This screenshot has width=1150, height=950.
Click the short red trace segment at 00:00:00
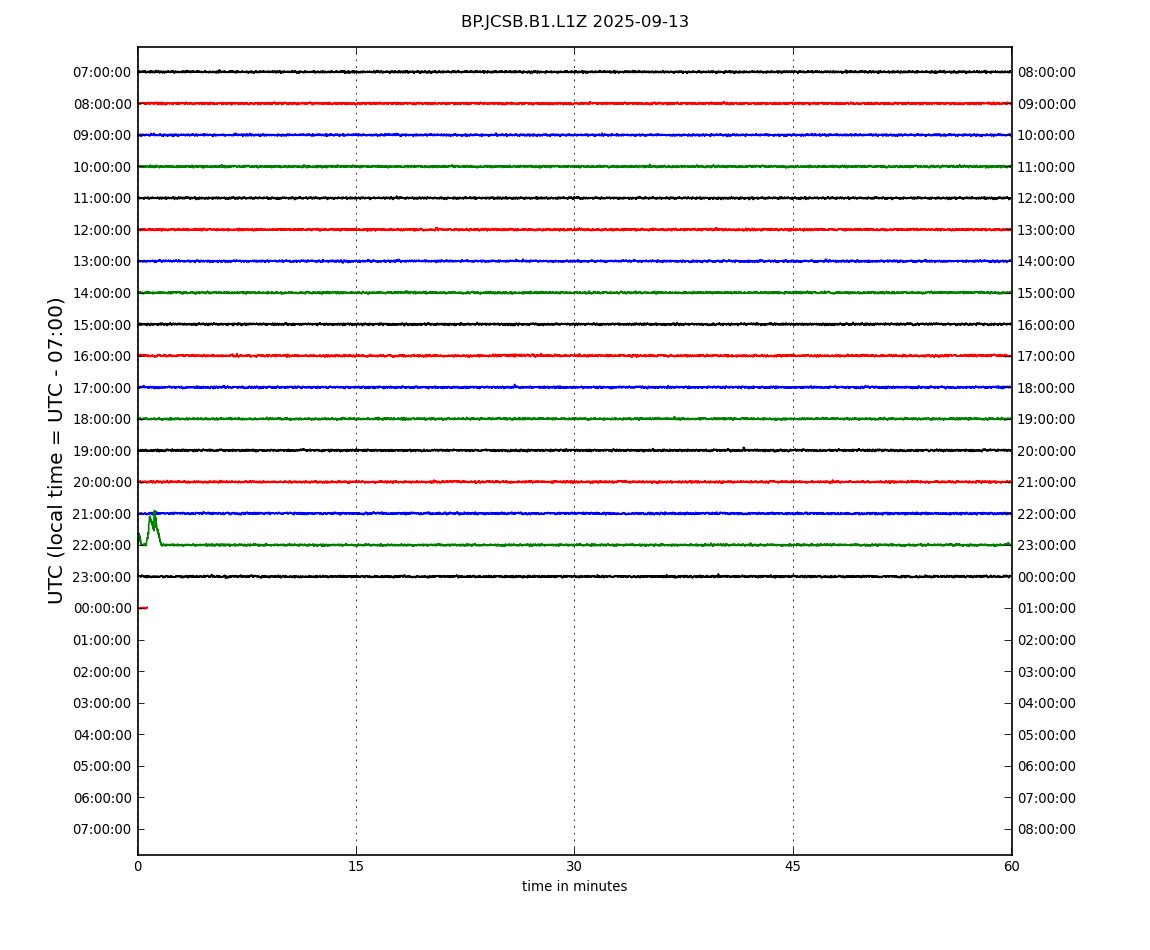click(143, 608)
